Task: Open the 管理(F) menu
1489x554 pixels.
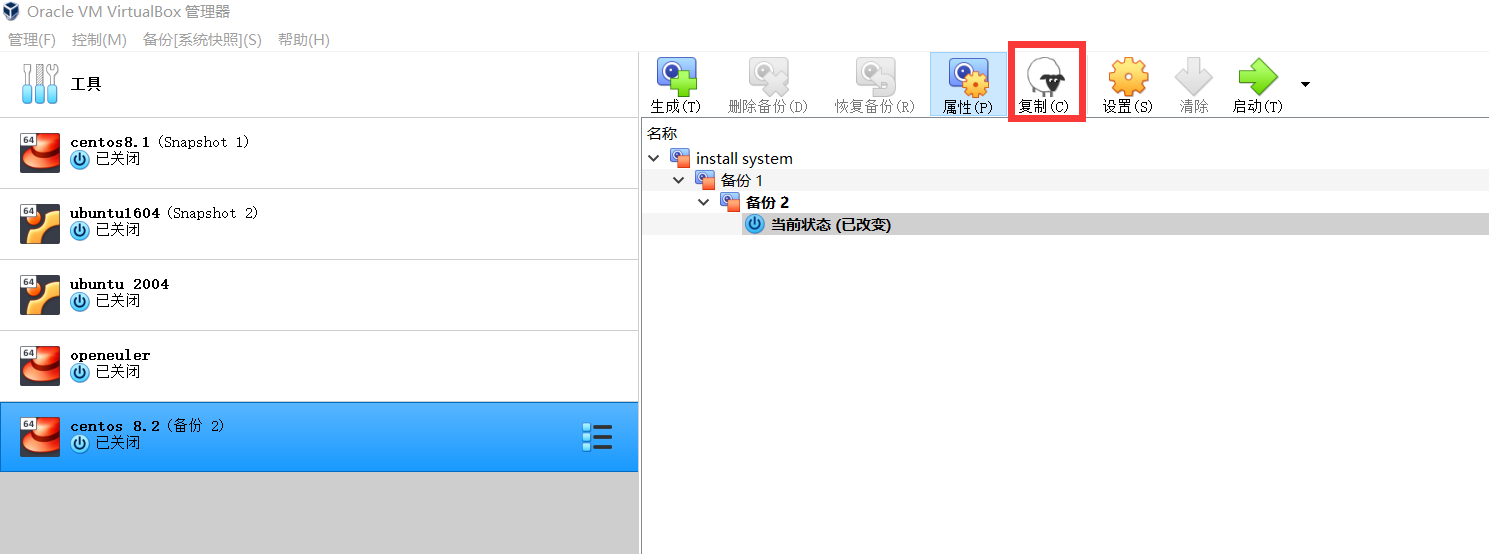Action: (32, 39)
